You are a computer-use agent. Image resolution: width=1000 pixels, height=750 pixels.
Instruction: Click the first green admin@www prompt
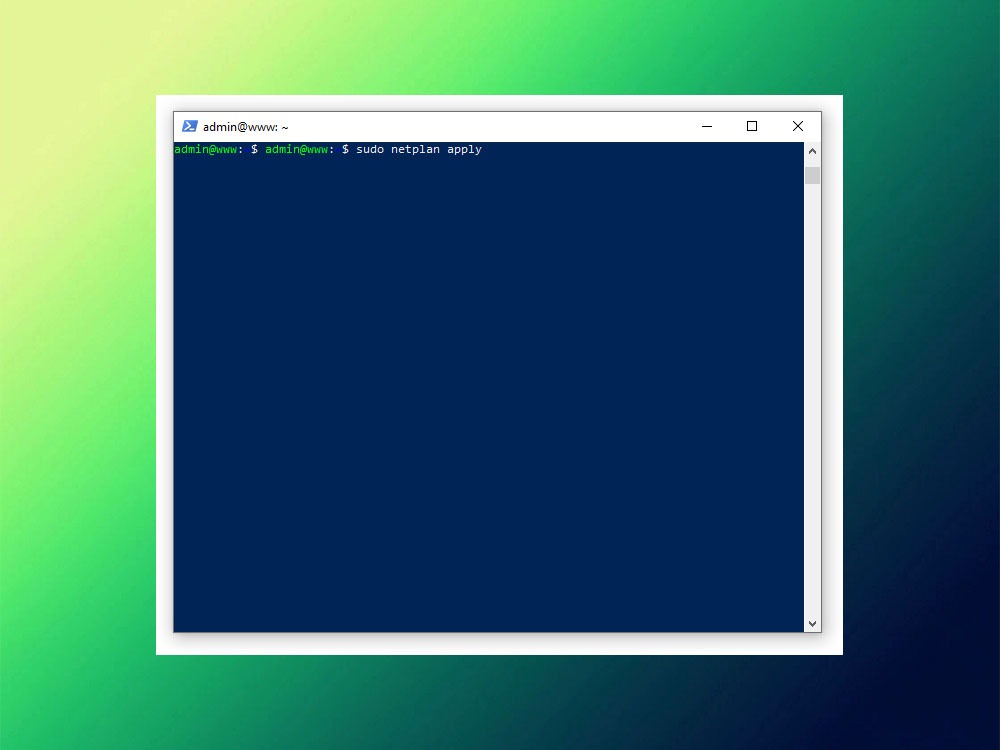205,149
